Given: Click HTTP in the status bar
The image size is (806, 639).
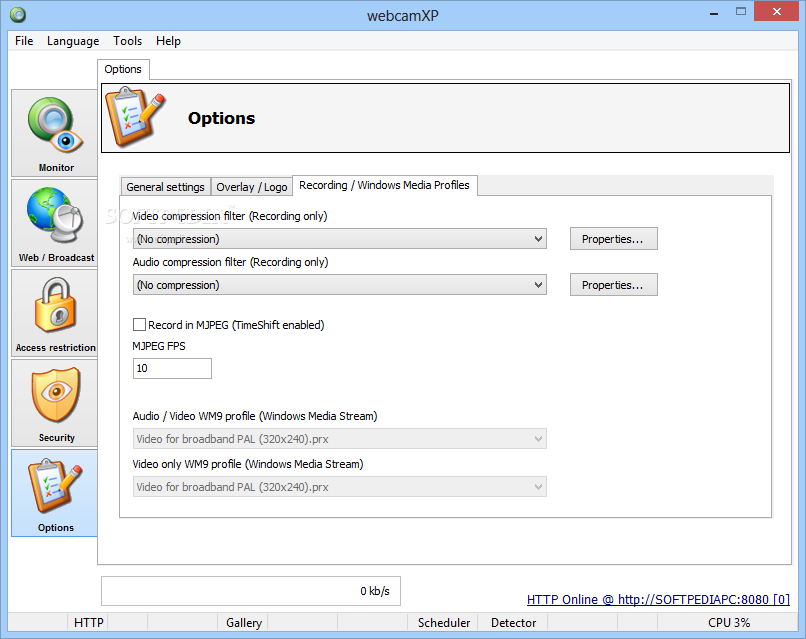Looking at the screenshot, I should [x=88, y=623].
